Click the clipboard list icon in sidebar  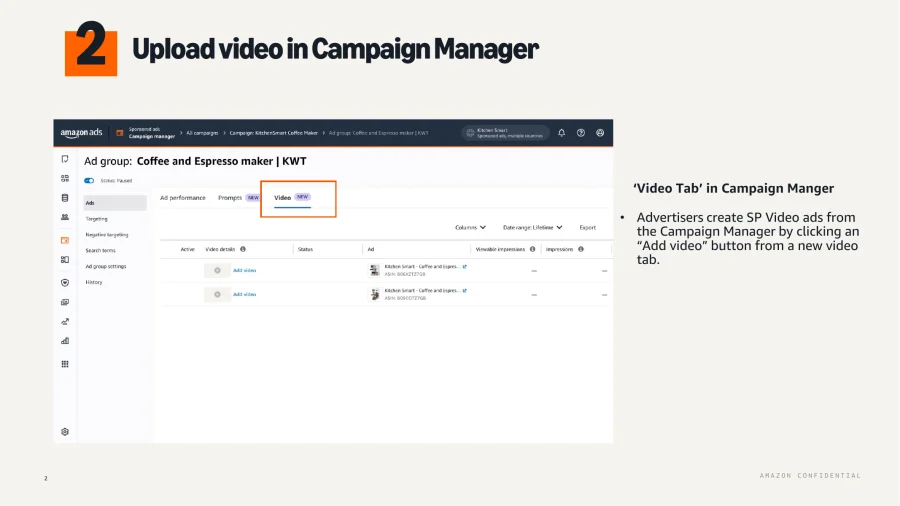coord(65,198)
